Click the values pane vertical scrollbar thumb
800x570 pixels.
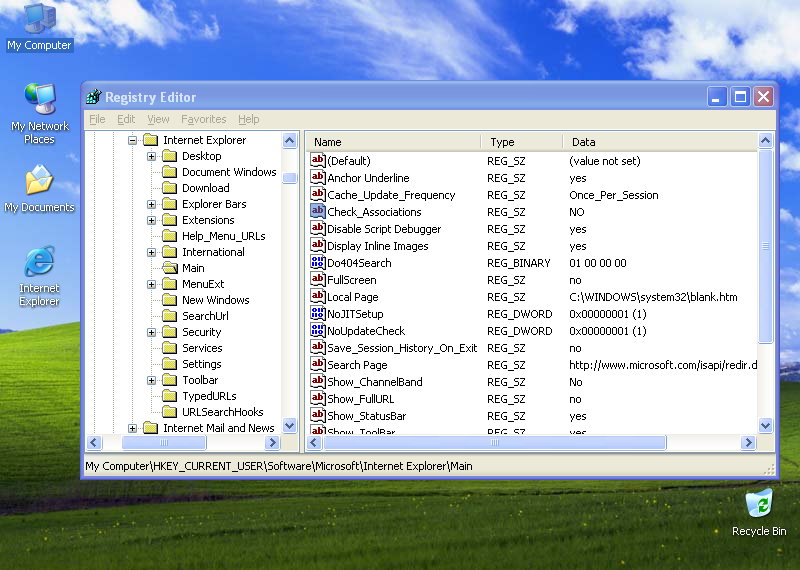(765, 246)
